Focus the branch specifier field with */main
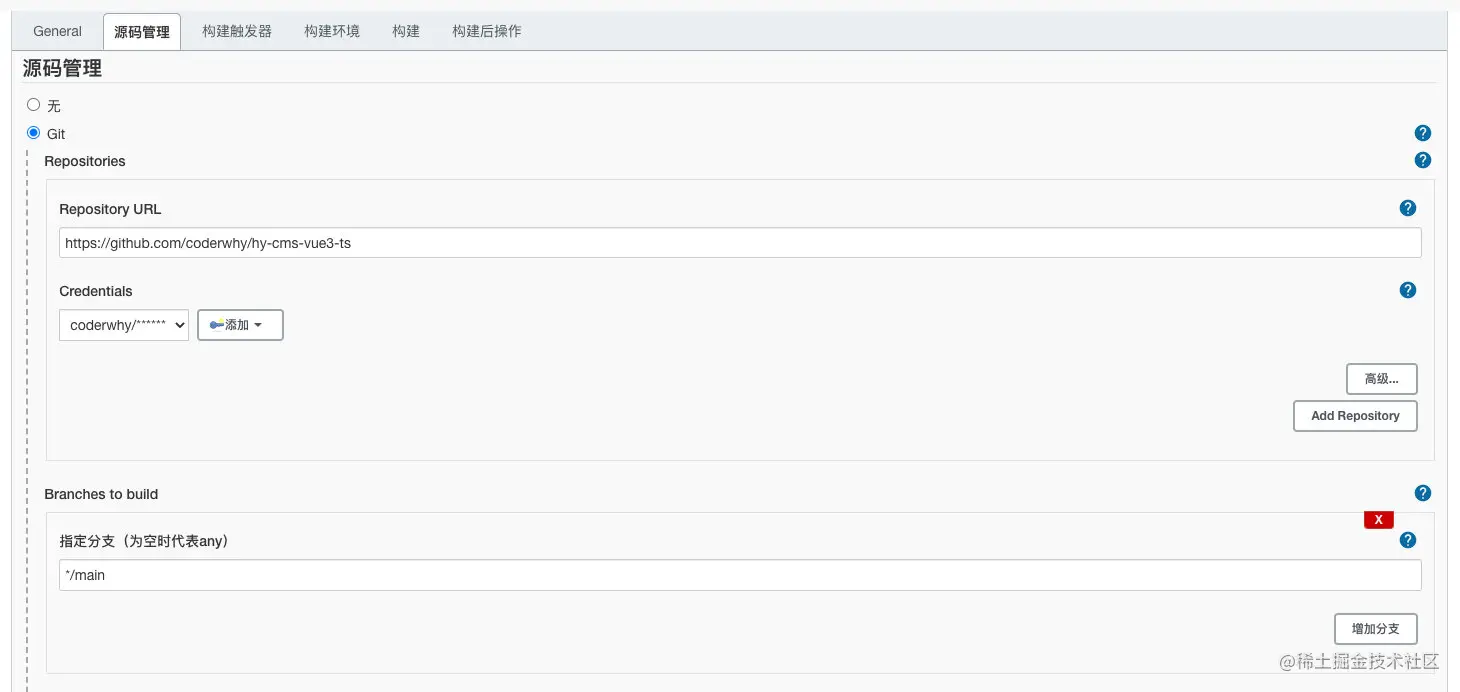The width and height of the screenshot is (1460, 692). coord(740,575)
